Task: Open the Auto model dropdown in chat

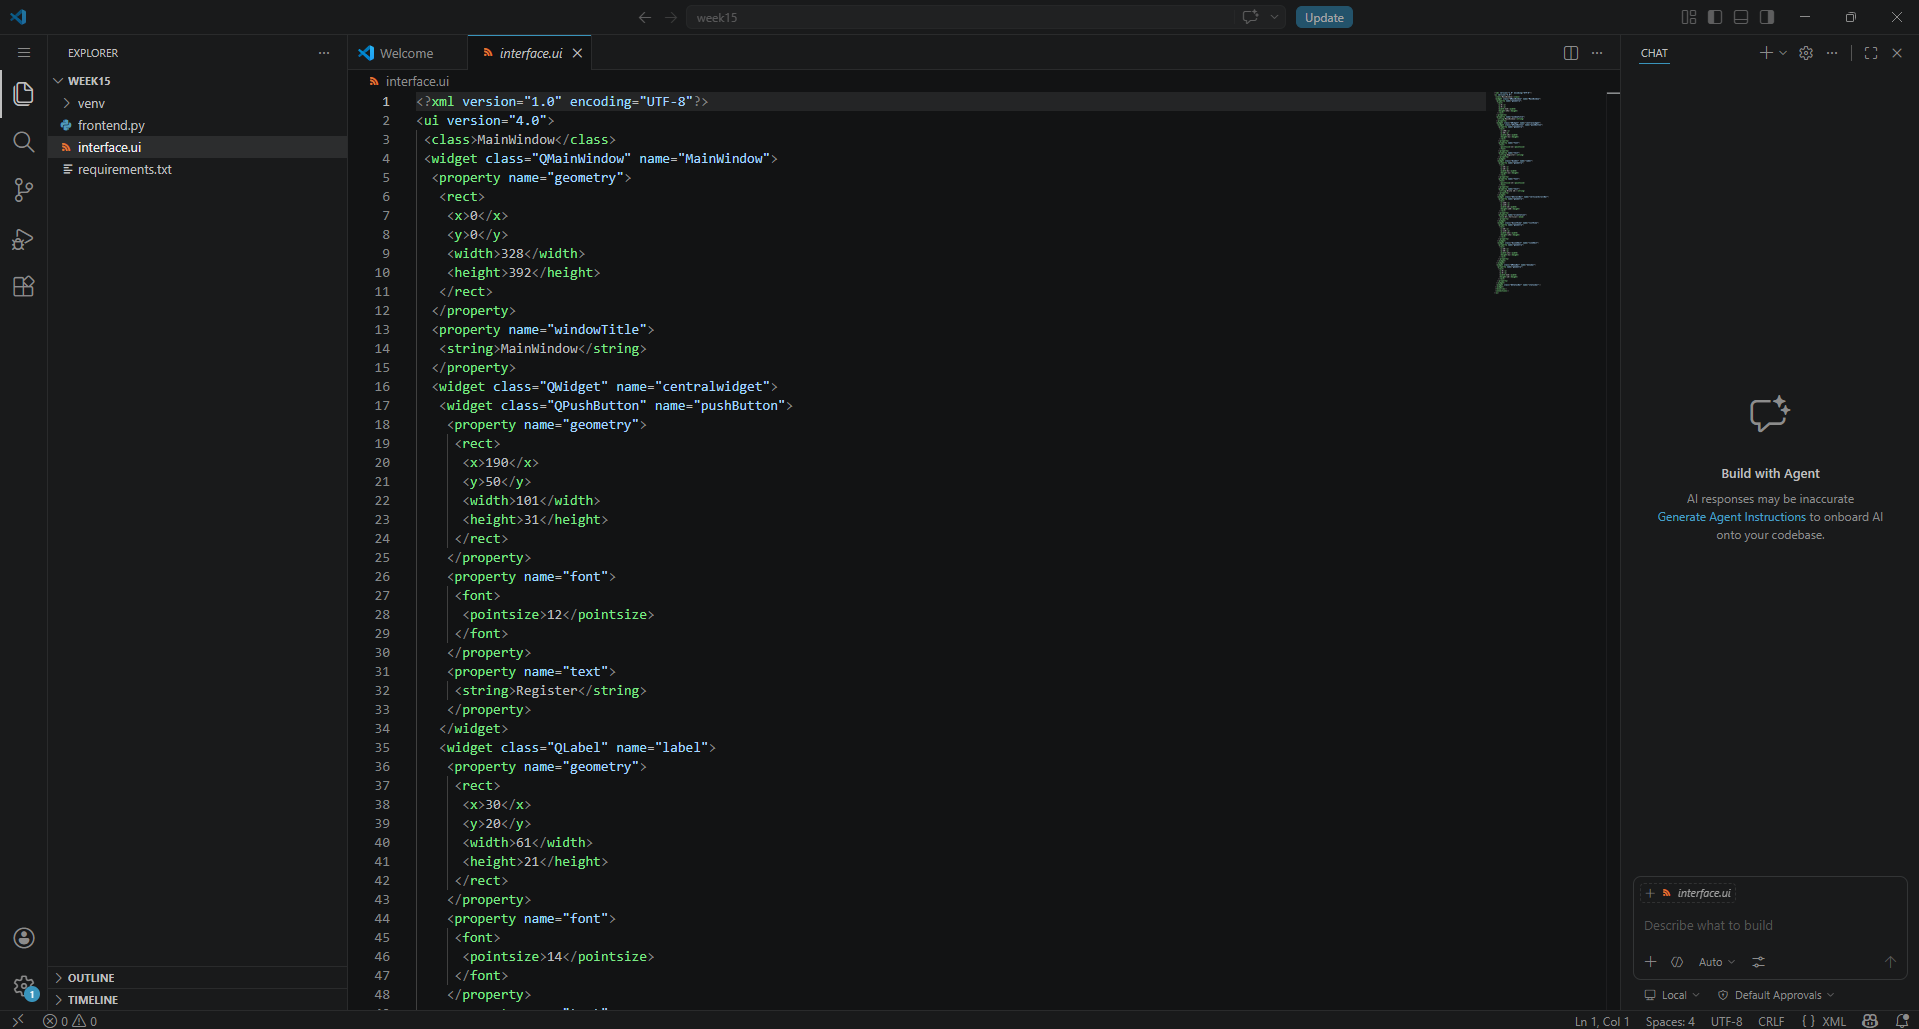Action: tap(1717, 962)
